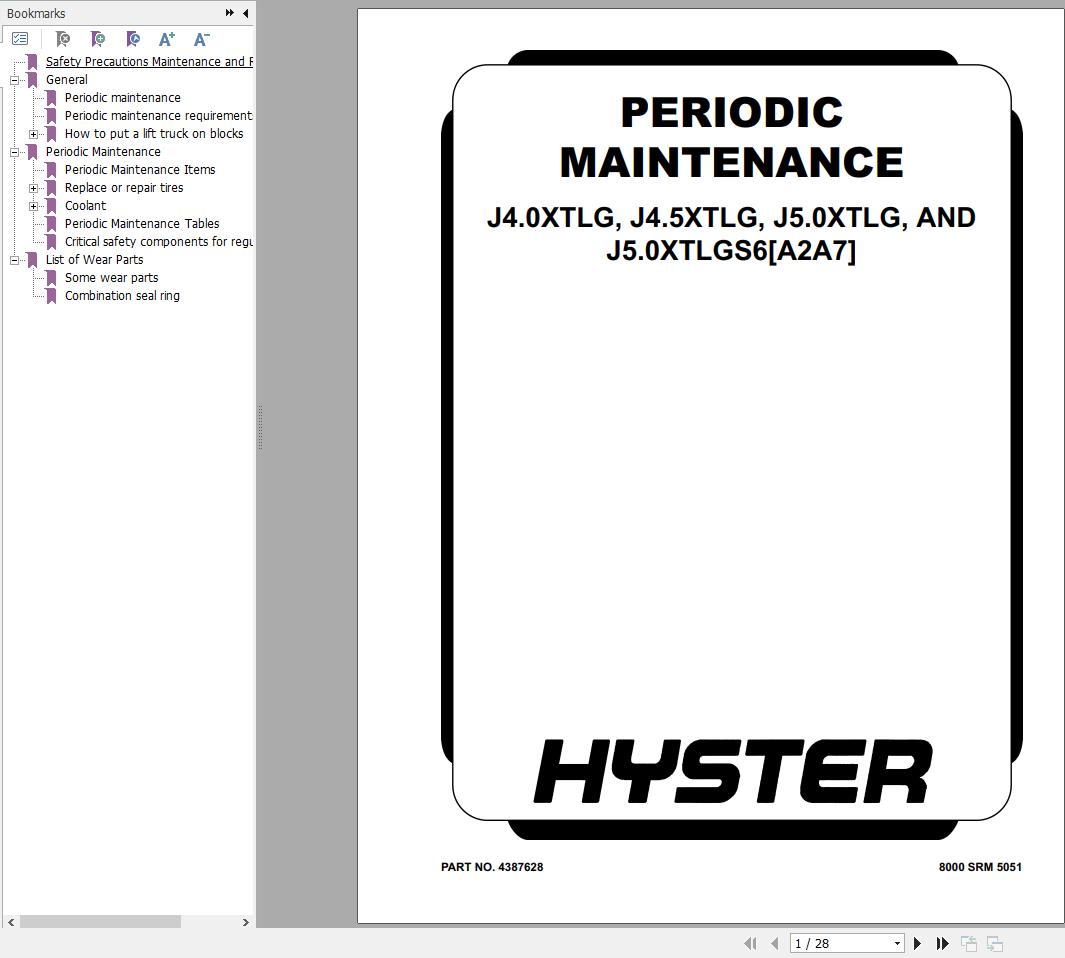Open the bookmark options menu icon
Image resolution: width=1065 pixels, height=958 pixels.
[20, 39]
